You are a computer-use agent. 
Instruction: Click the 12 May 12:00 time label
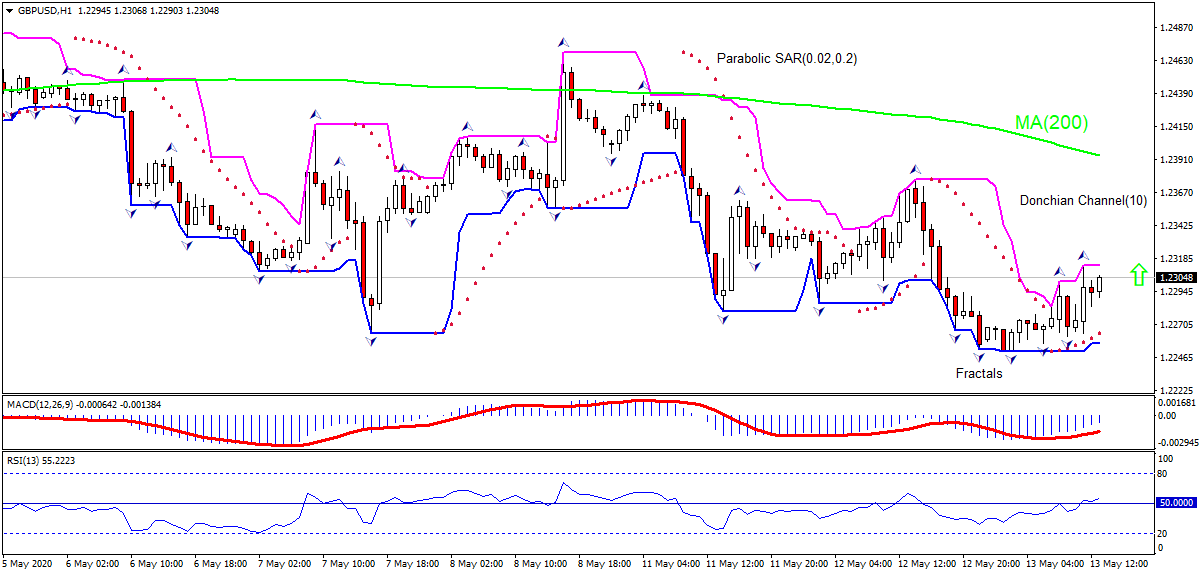coord(927,564)
